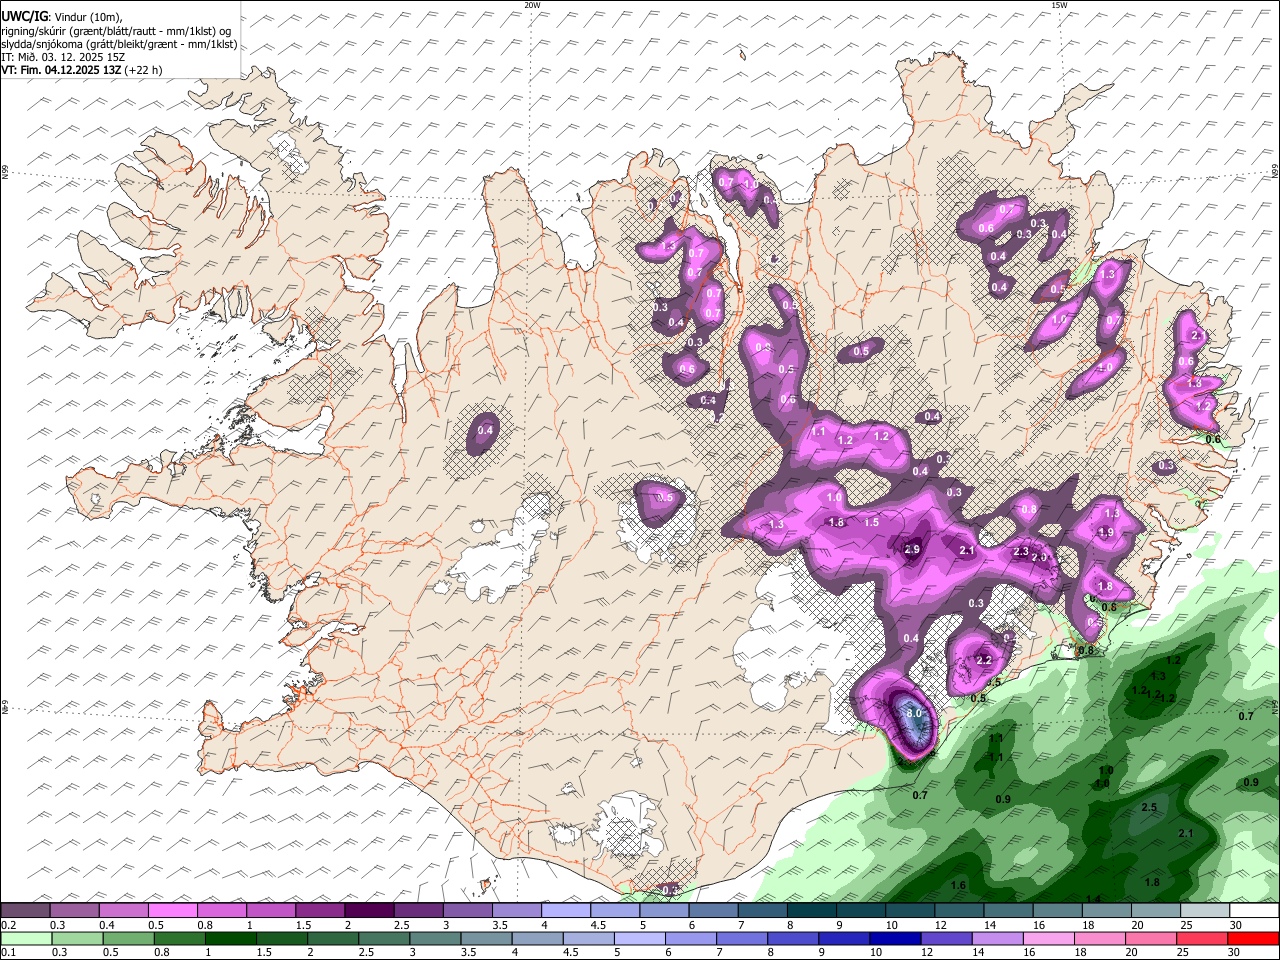Select the pale grey swatch at snow legend 25
This screenshot has width=1280, height=960.
1205,910
